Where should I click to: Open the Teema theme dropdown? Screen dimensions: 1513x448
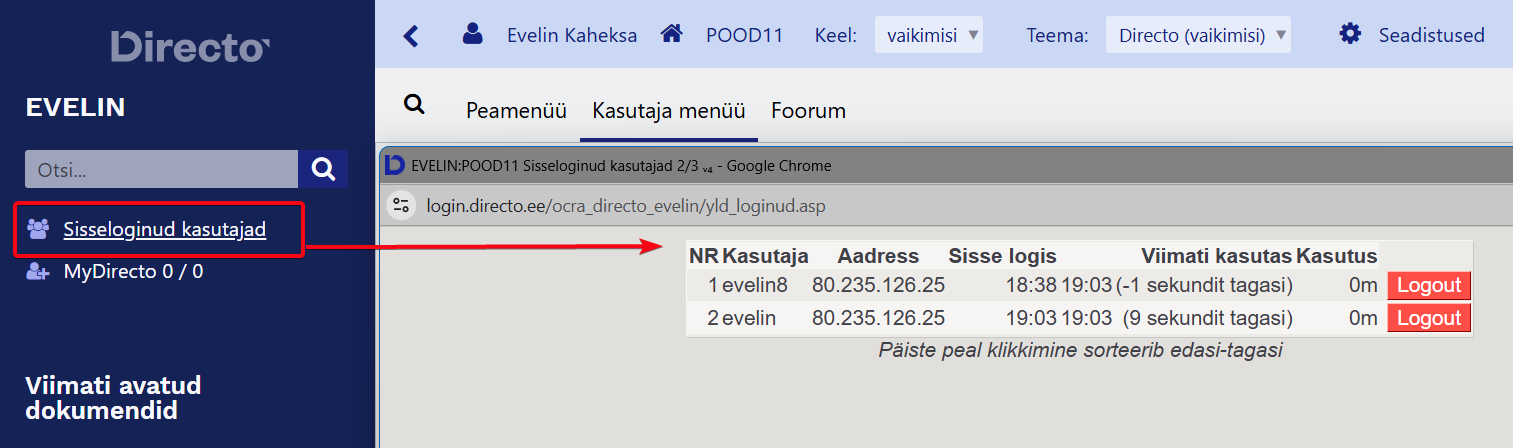pyautogui.click(x=1197, y=35)
